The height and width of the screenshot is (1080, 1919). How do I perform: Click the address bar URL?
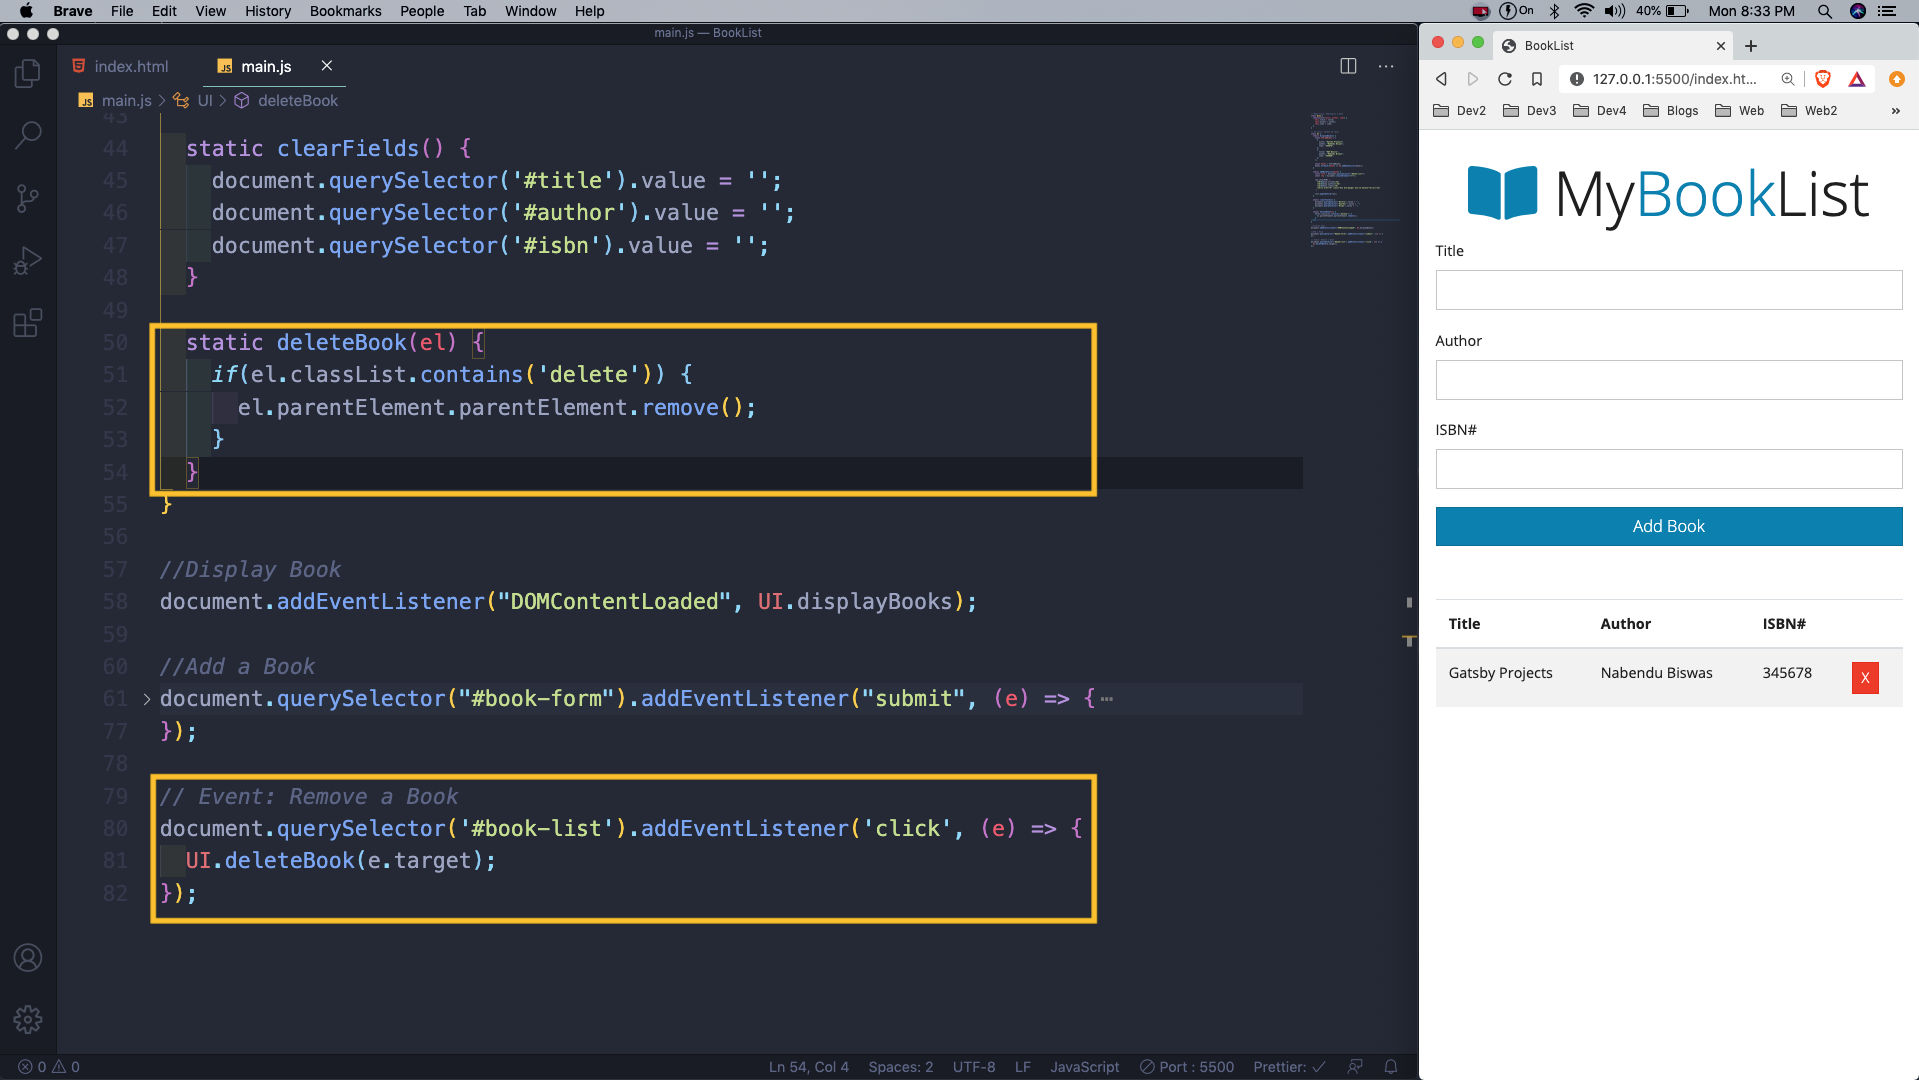tap(1674, 79)
